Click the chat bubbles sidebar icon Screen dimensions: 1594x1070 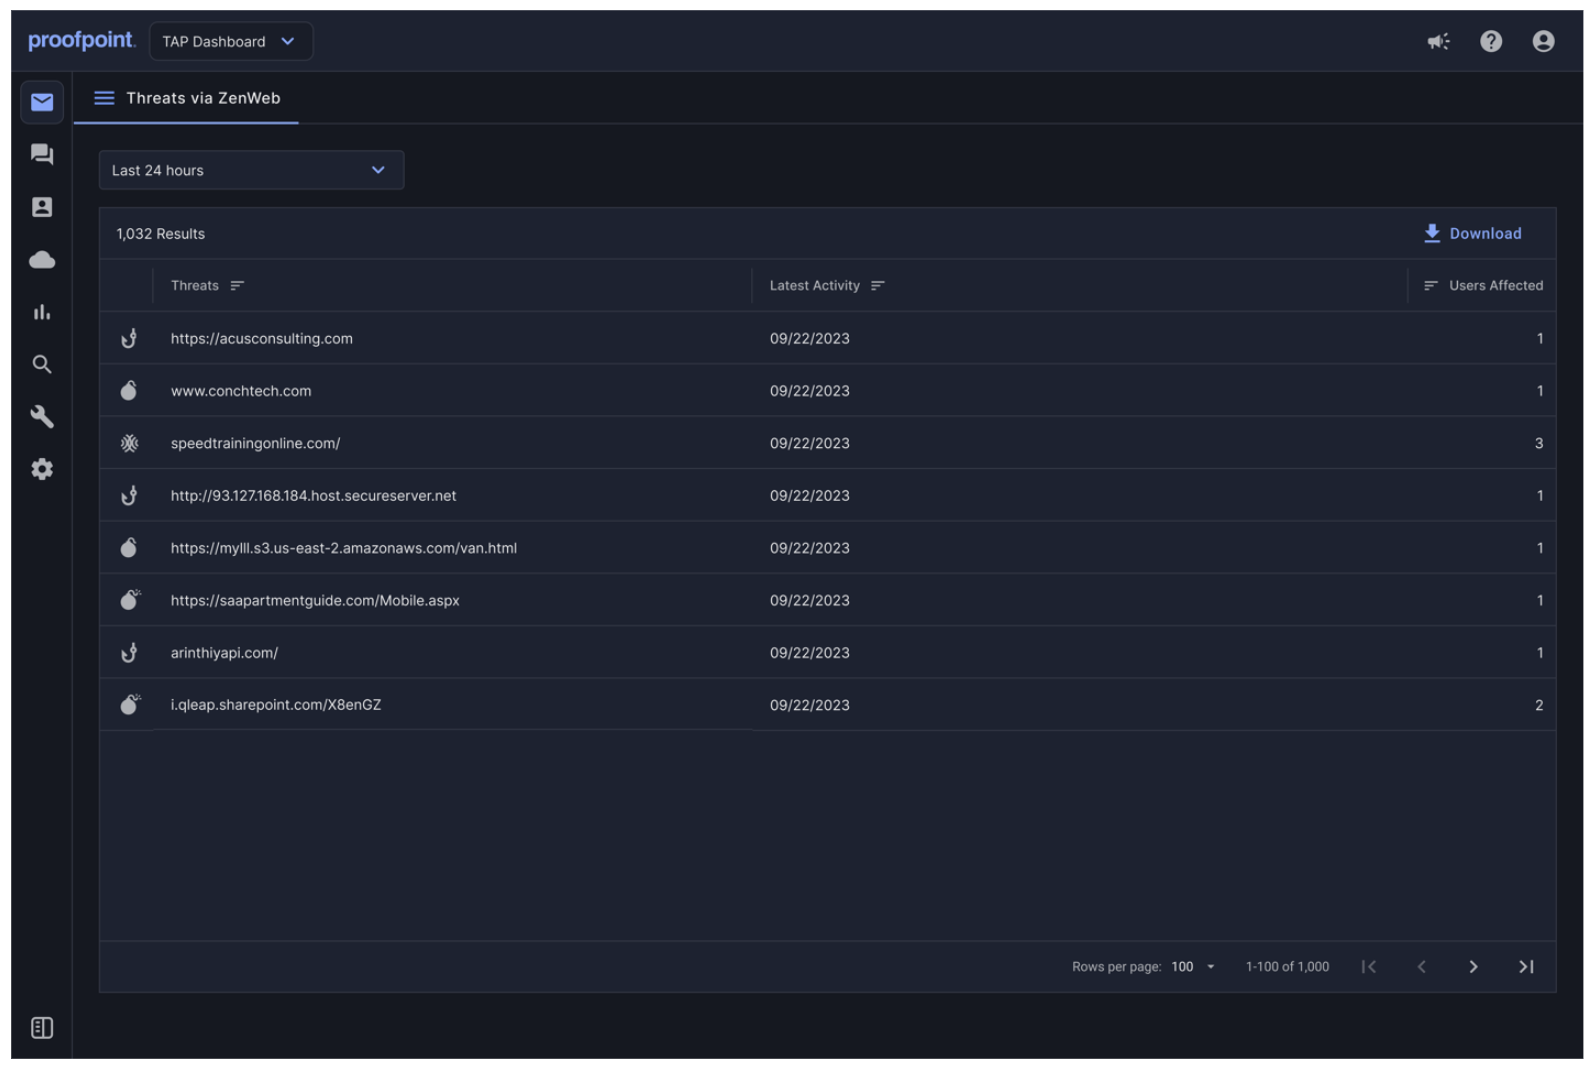tap(42, 154)
